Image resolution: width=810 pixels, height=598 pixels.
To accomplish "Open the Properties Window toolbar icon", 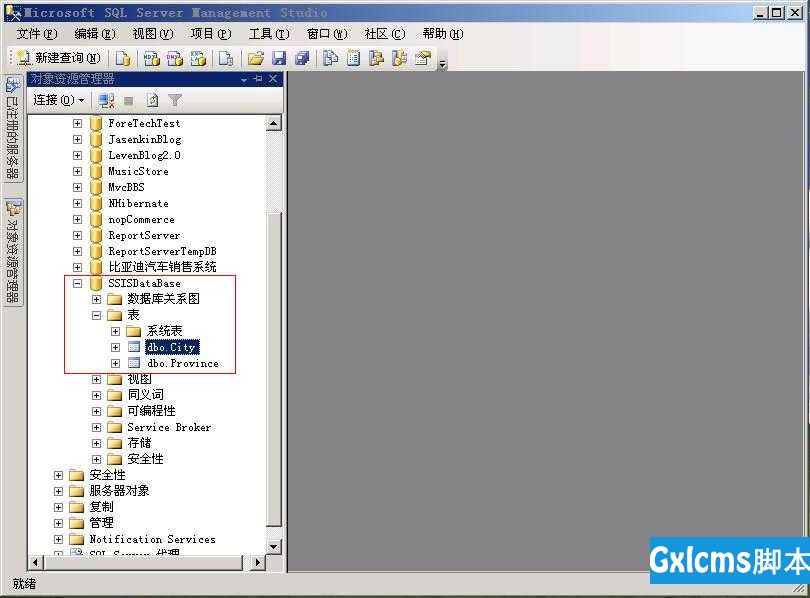I will pyautogui.click(x=423, y=58).
